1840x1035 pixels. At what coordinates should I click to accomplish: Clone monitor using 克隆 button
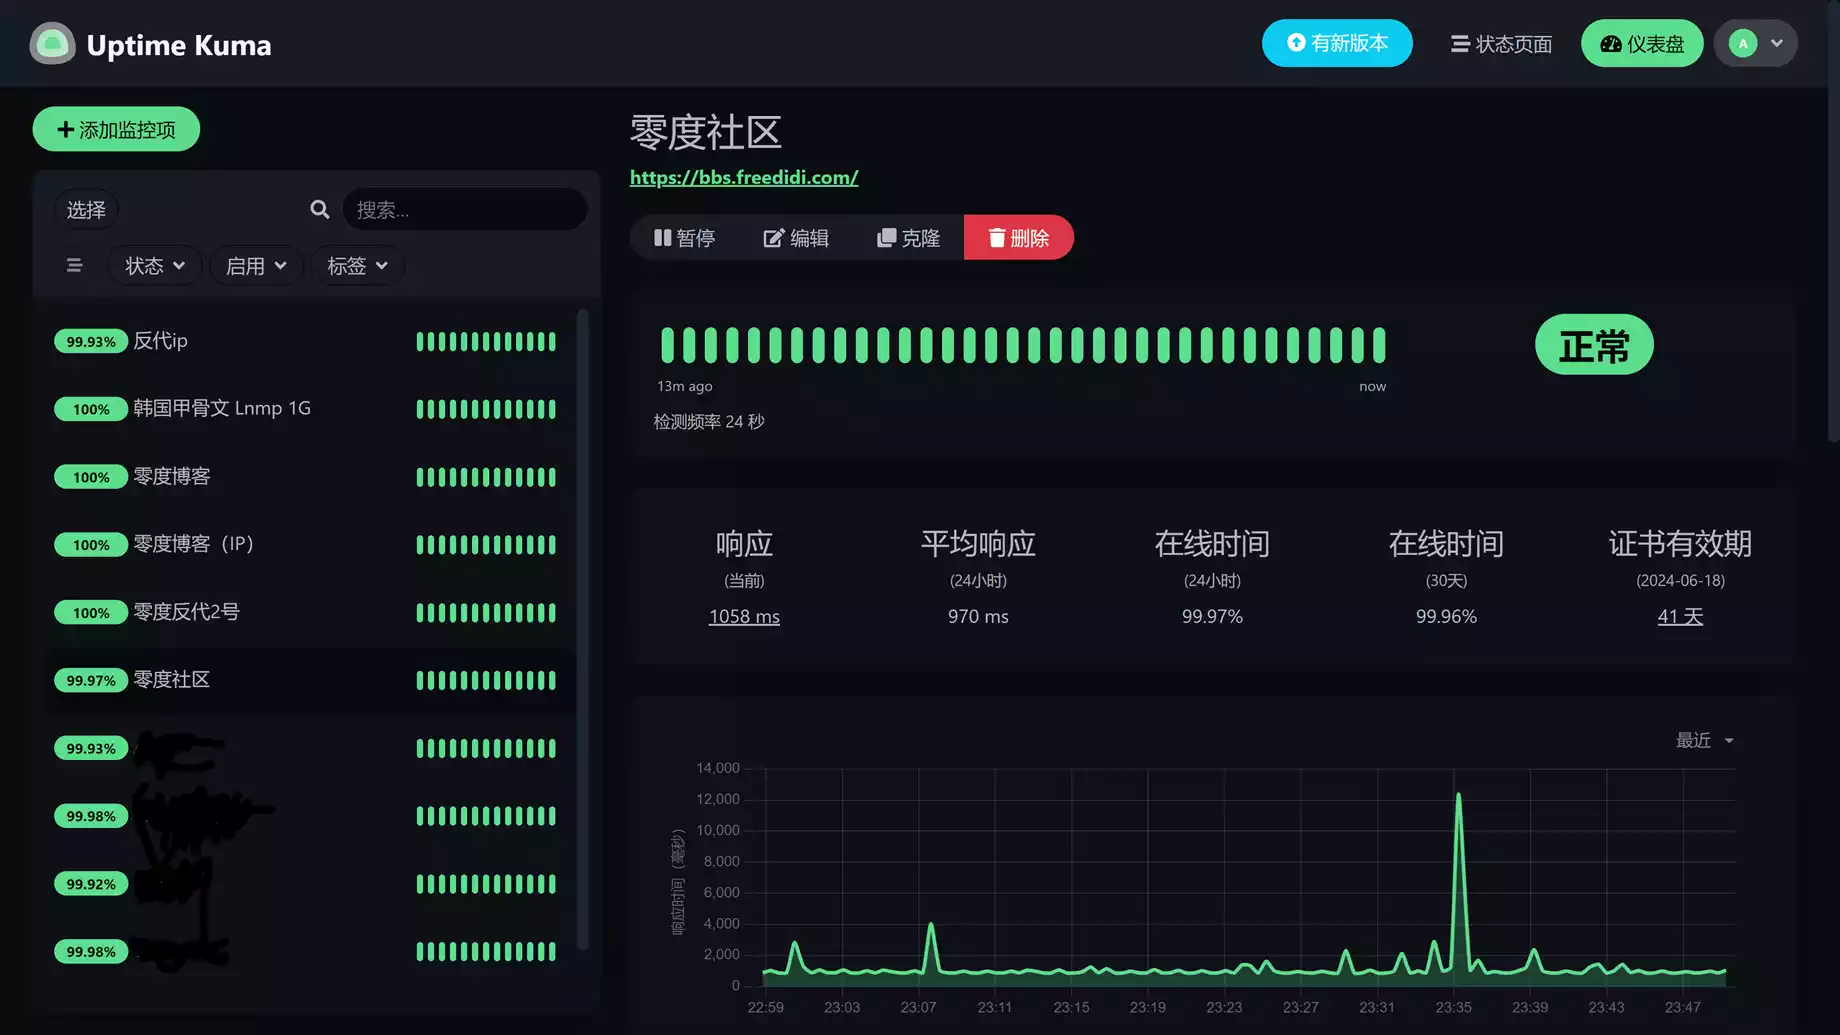[x=908, y=238]
